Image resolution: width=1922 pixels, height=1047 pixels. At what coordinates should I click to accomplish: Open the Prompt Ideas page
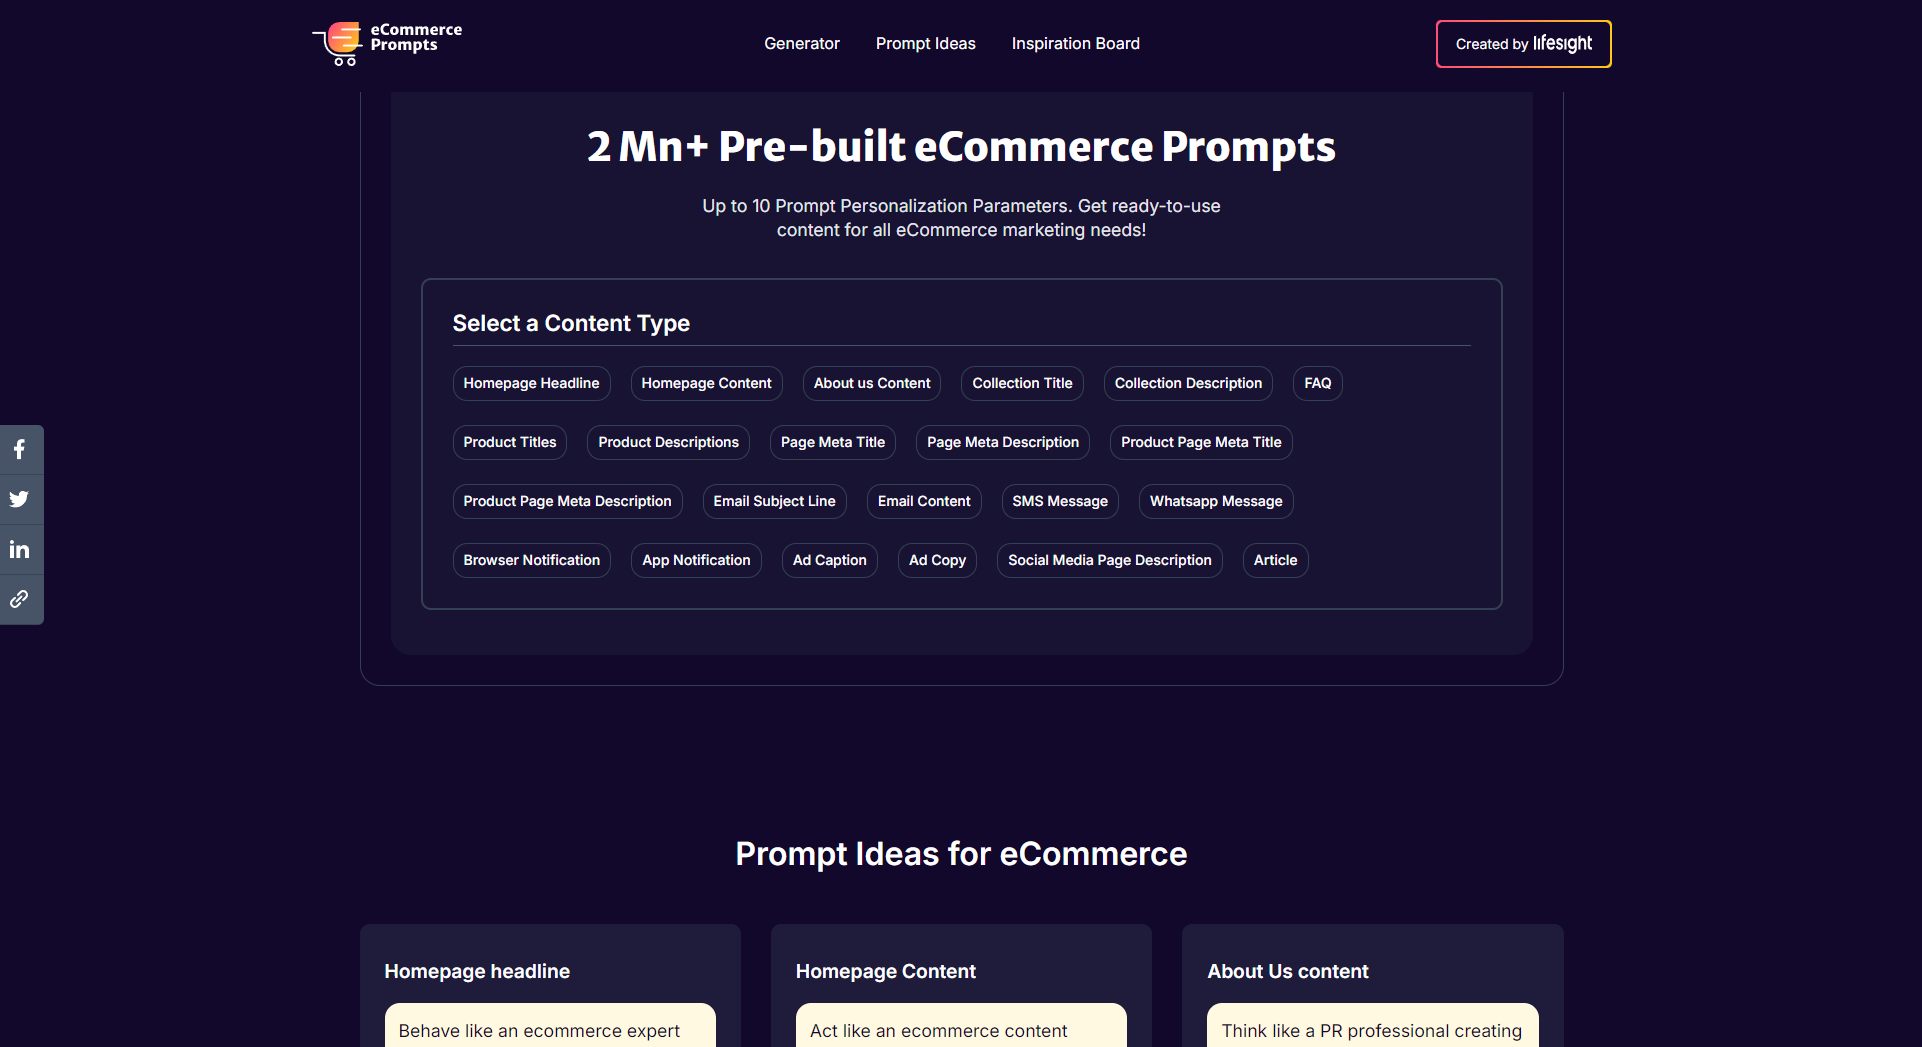[925, 43]
